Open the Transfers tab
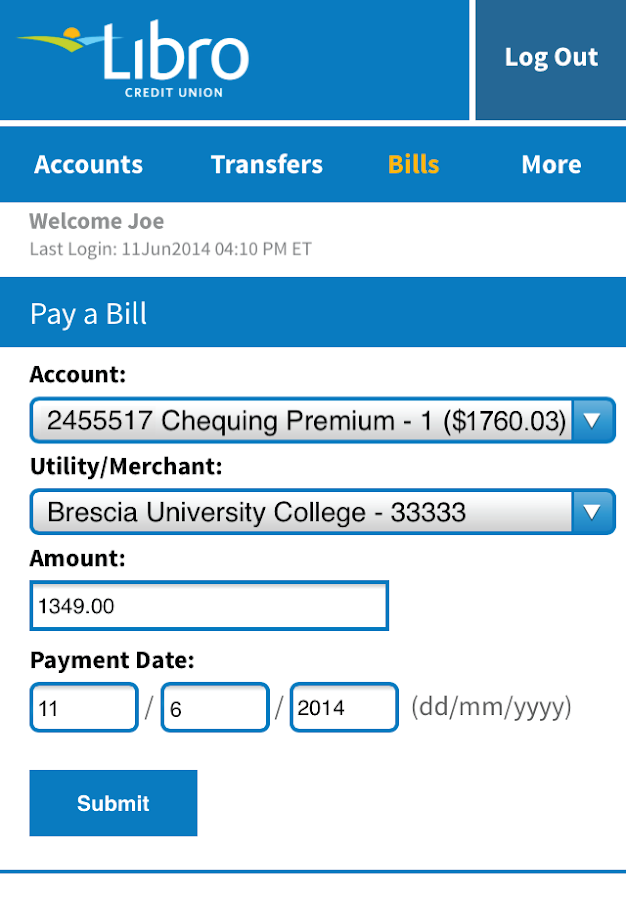 pos(267,165)
